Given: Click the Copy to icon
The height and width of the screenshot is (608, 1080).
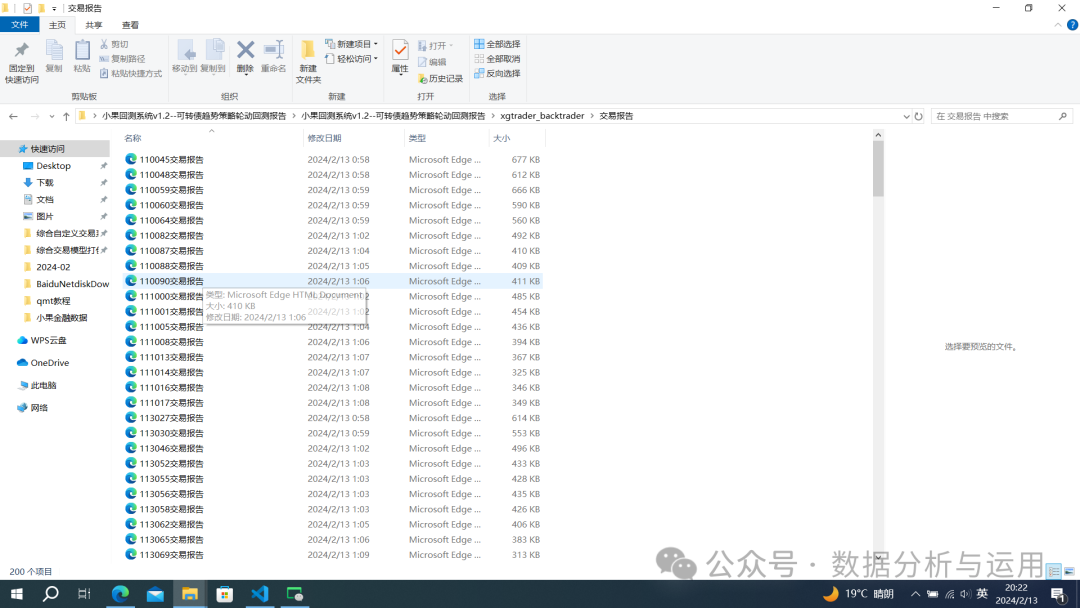Looking at the screenshot, I should coord(214,56).
